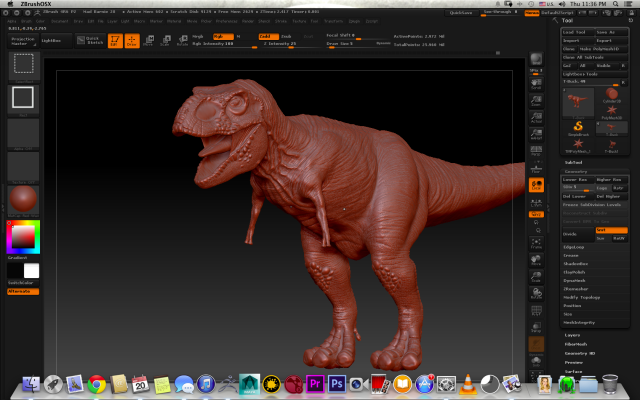
Task: Click the Load Tool button
Action: click(575, 32)
